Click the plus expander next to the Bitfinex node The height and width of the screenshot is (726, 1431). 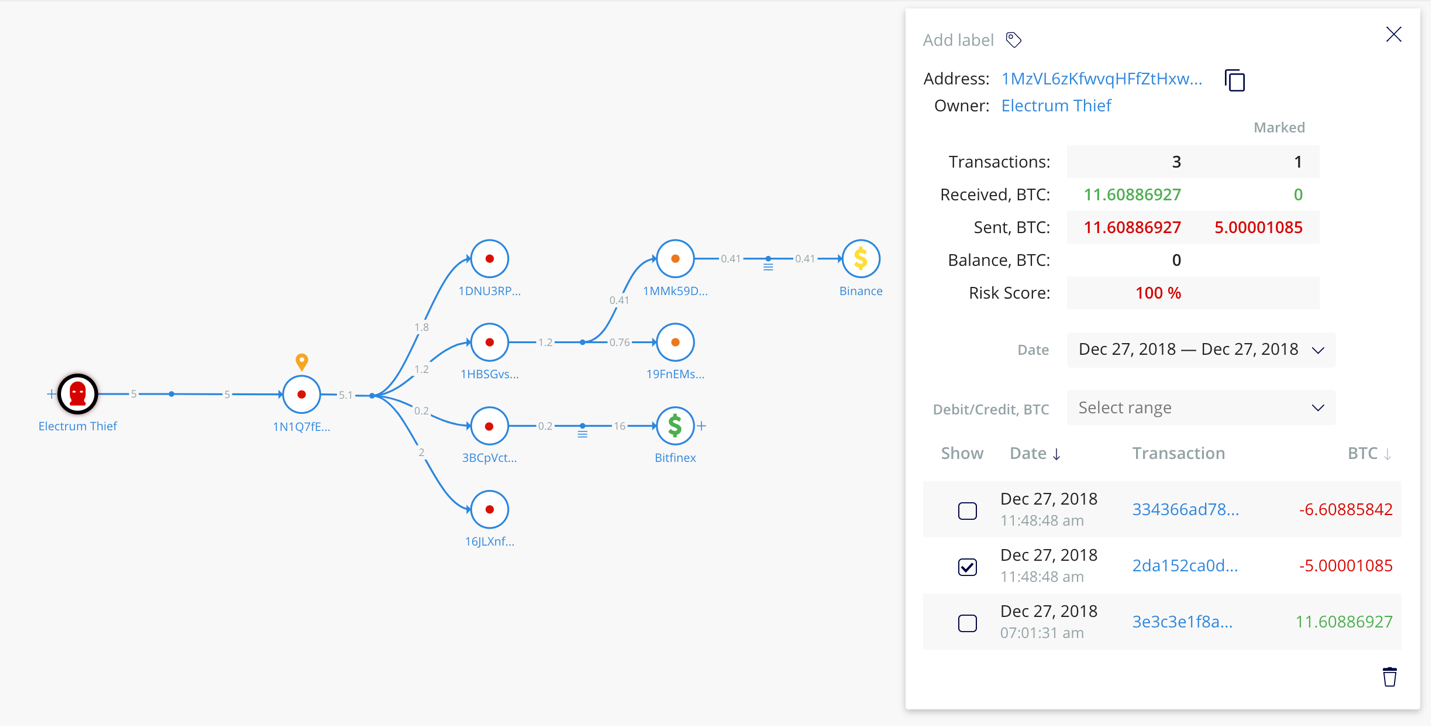704,425
